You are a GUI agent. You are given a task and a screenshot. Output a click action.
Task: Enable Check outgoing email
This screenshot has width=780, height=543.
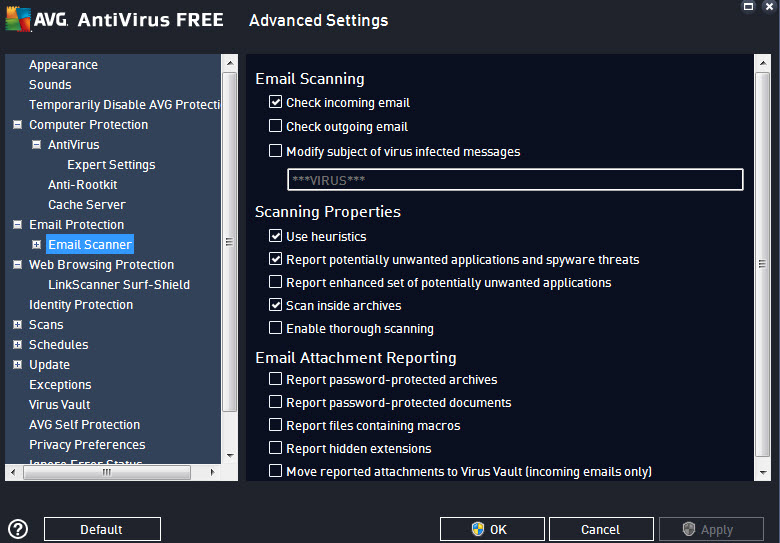tap(275, 126)
